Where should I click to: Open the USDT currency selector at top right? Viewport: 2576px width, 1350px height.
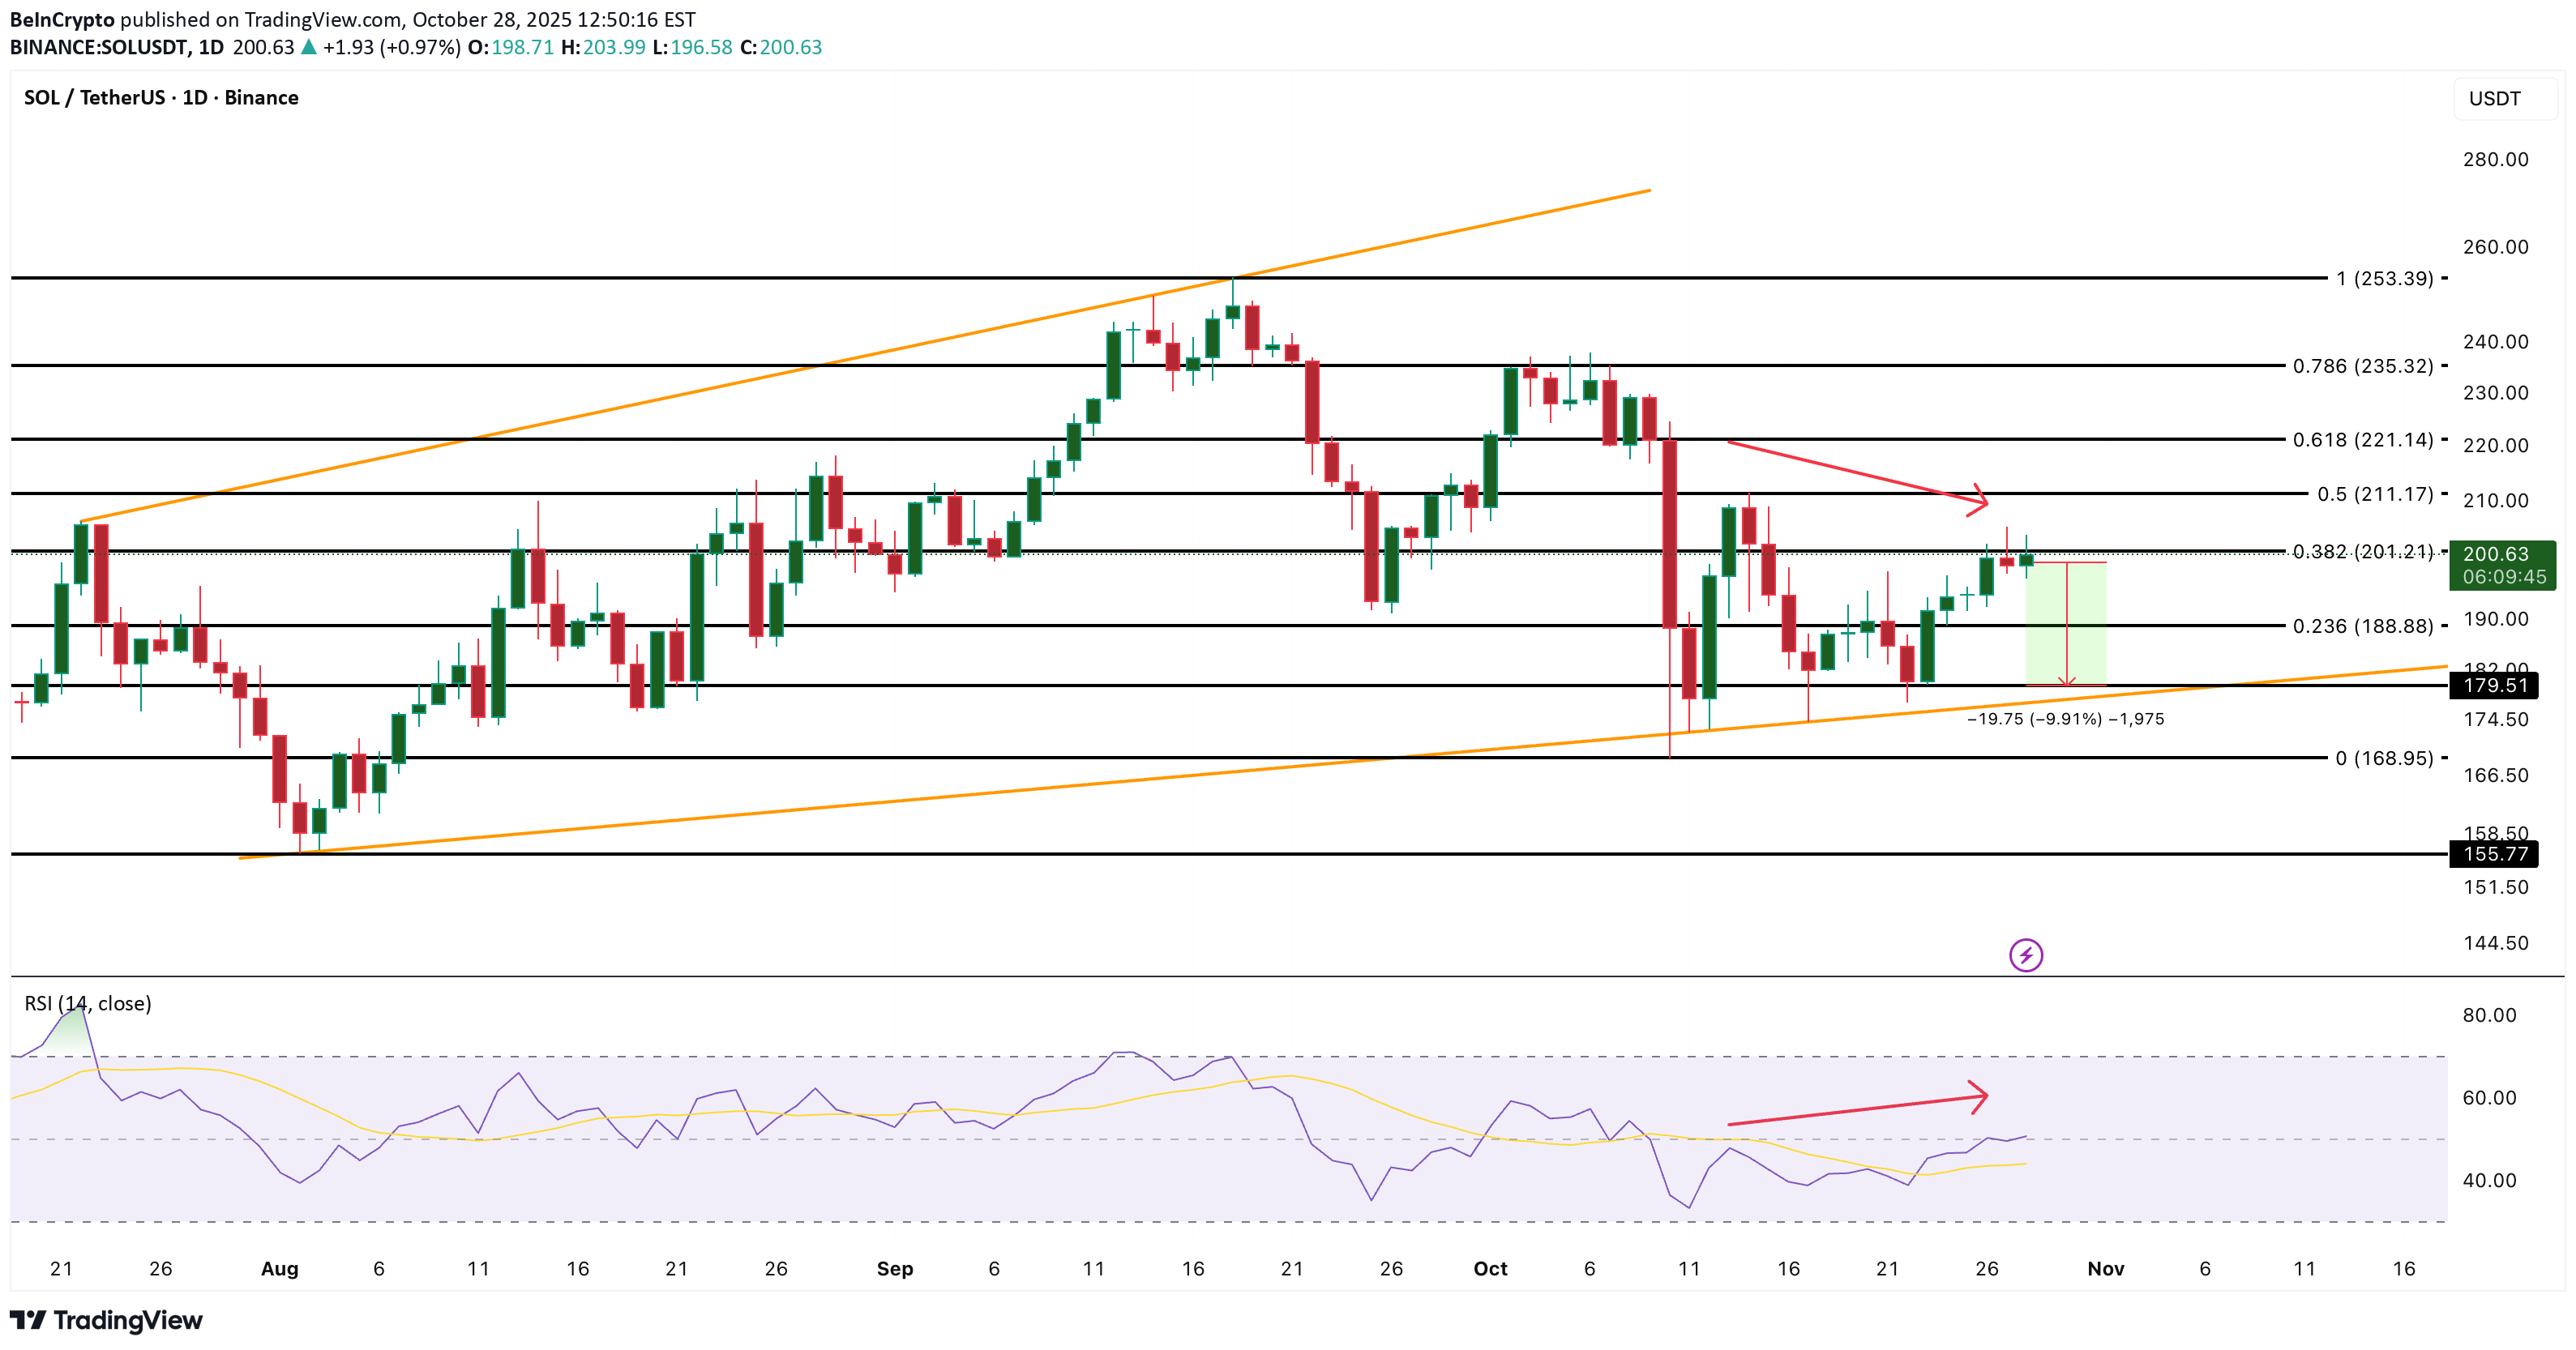click(2496, 97)
